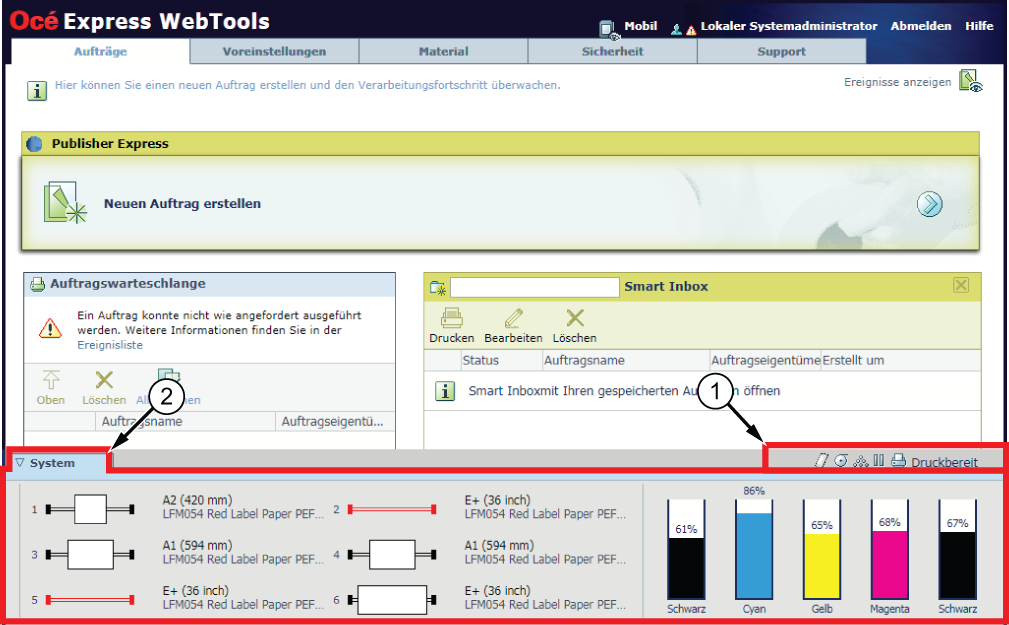
Task: Click the Auftragswarteschlange printer icon
Action: 38,284
